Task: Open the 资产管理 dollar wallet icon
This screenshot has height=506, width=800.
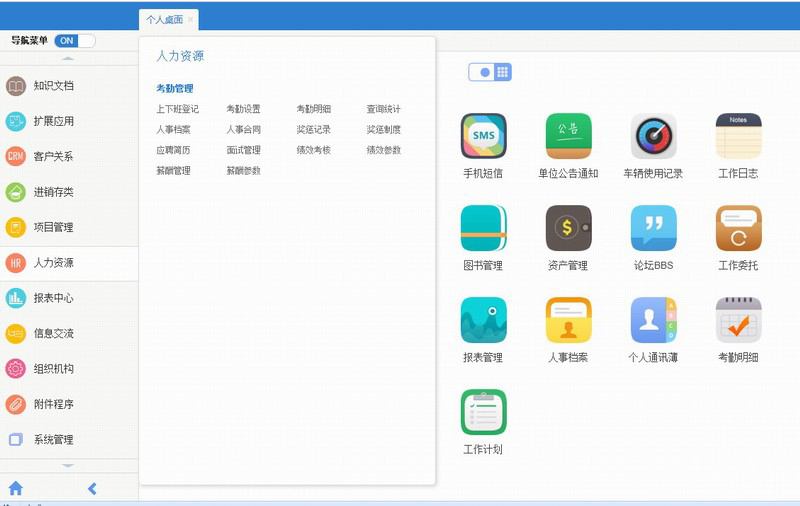Action: click(x=568, y=228)
